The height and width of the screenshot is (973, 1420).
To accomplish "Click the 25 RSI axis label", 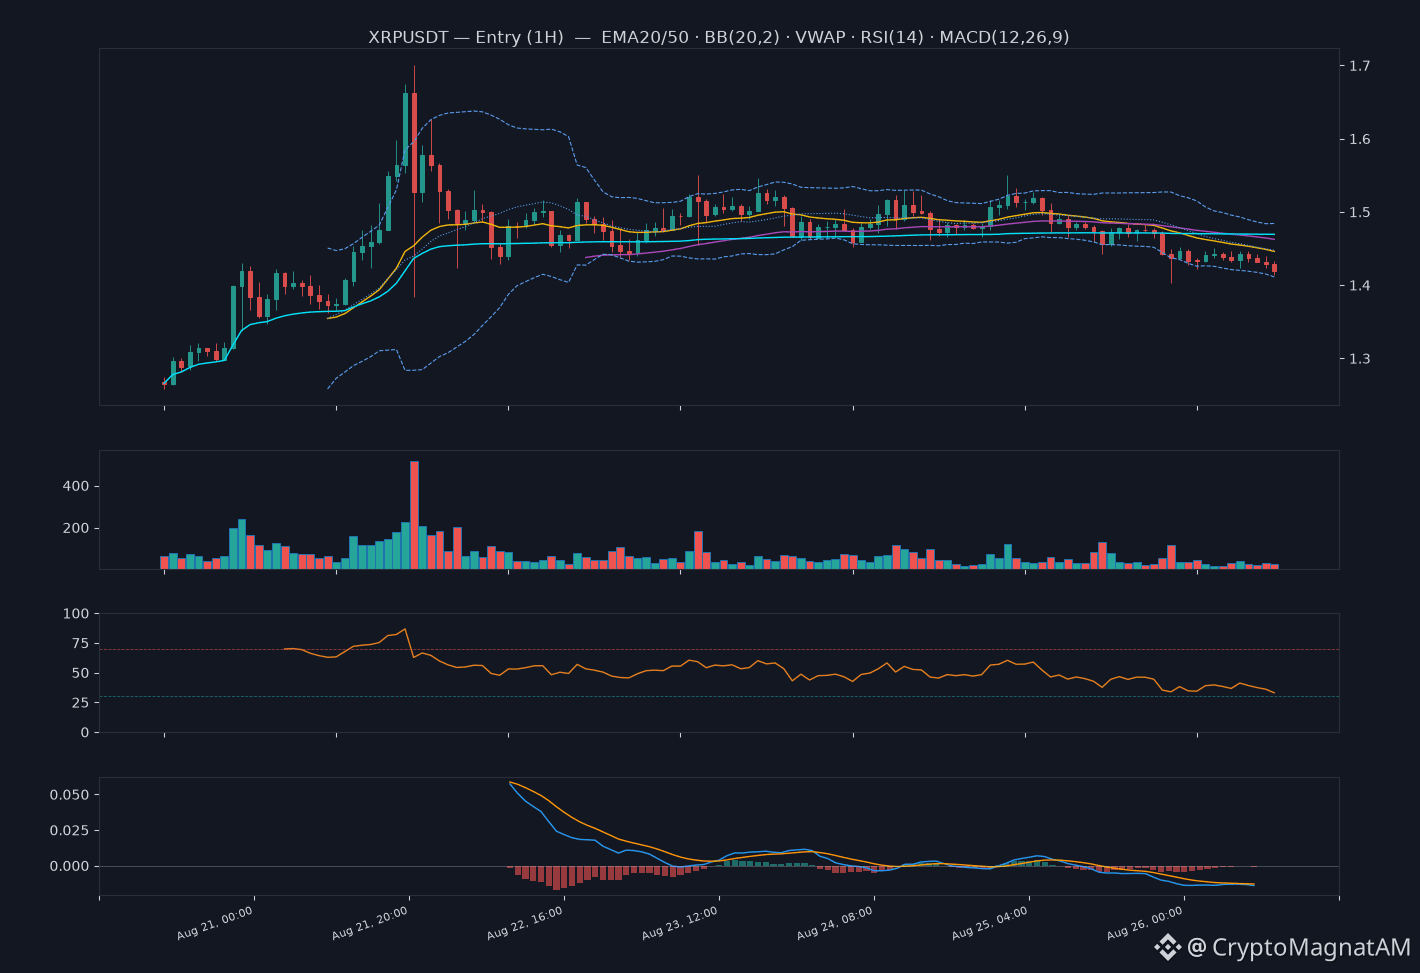I will [x=82, y=703].
